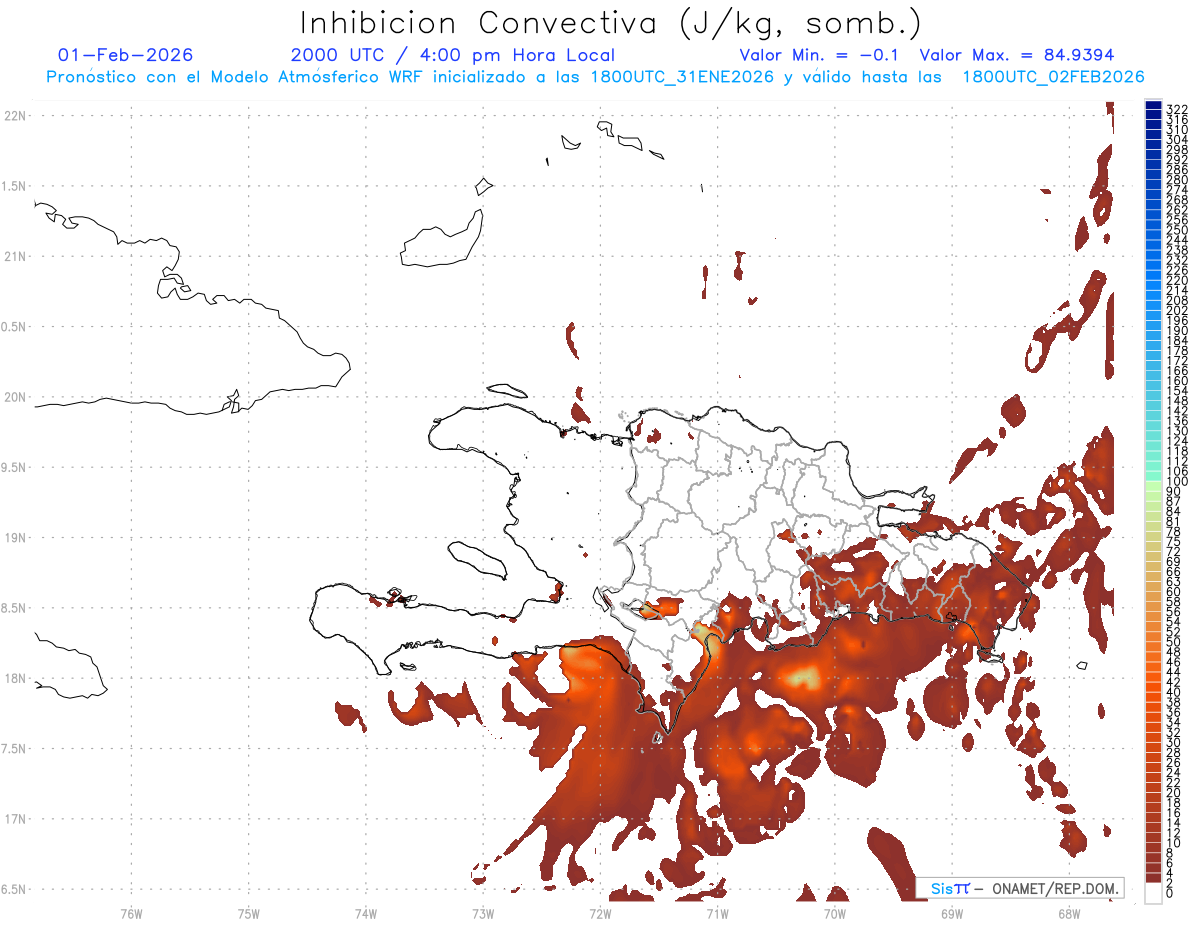Click the pale green colorbar swatch beside 100

(1154, 486)
